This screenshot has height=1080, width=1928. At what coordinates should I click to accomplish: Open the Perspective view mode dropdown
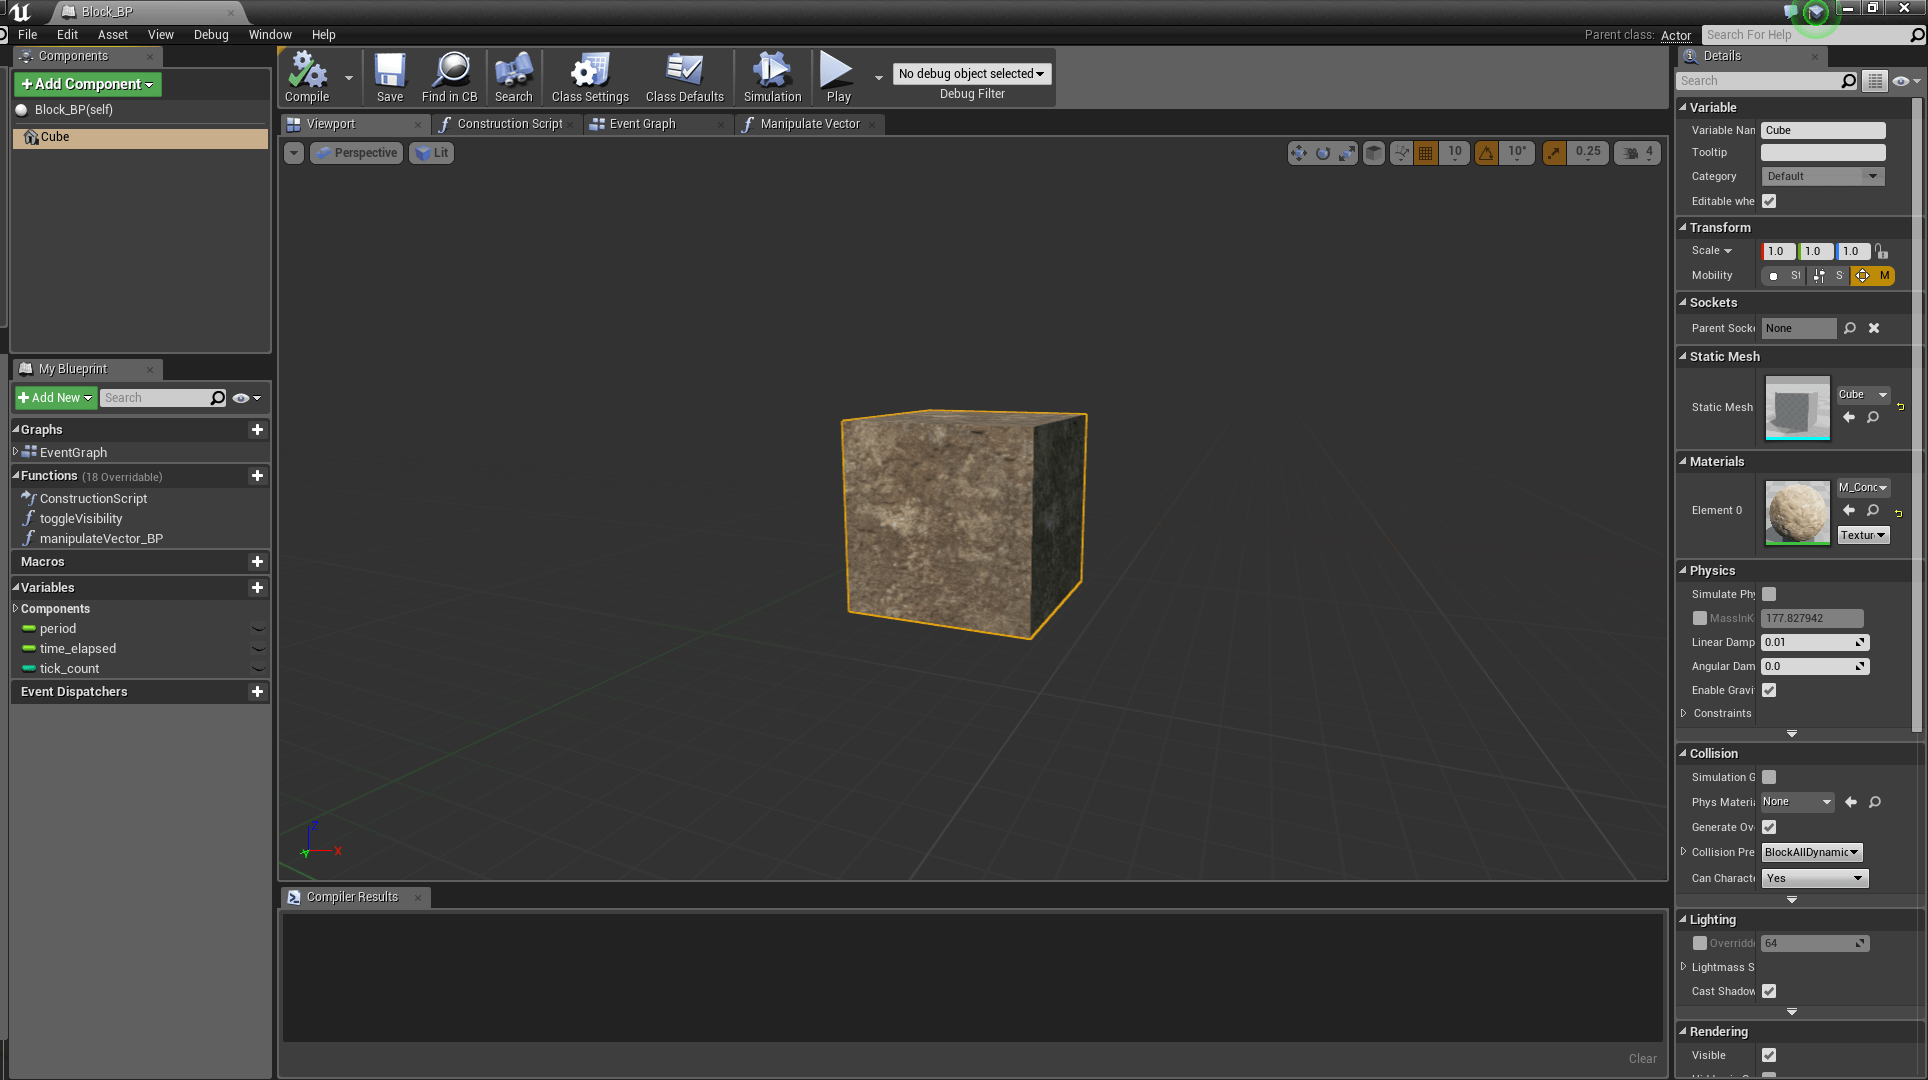point(356,152)
